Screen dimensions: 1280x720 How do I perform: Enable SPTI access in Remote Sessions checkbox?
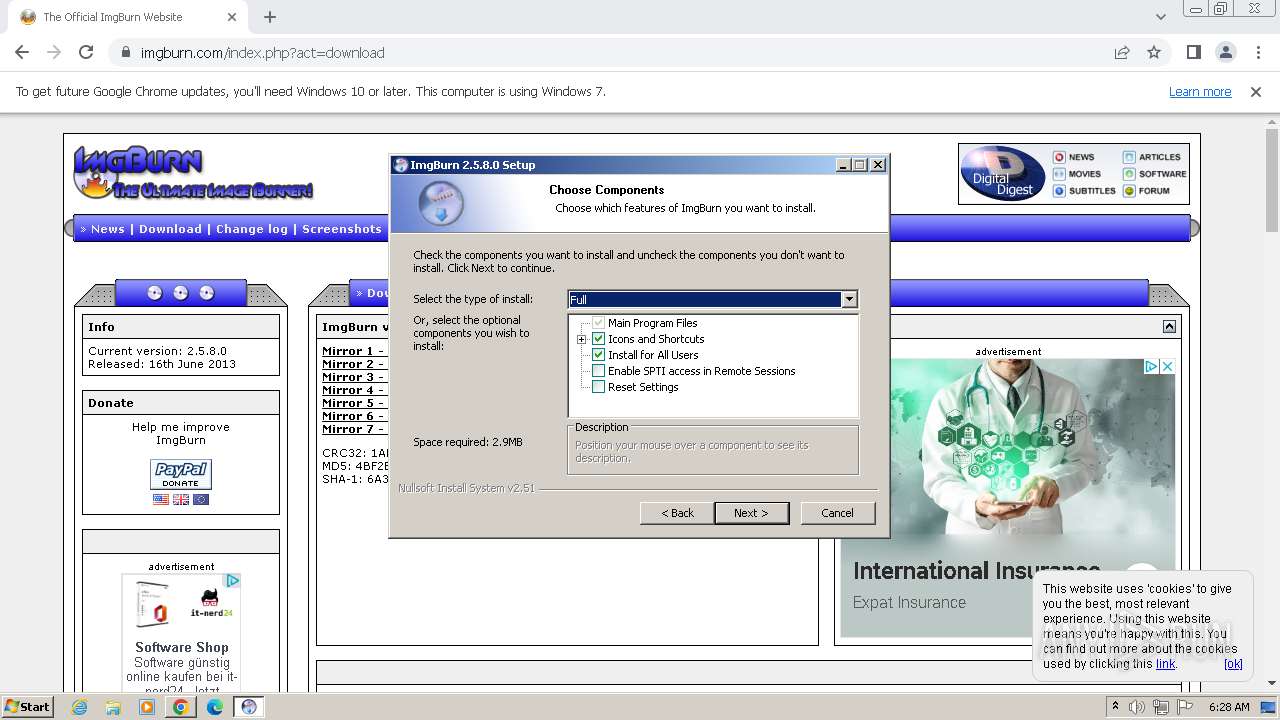[x=598, y=371]
